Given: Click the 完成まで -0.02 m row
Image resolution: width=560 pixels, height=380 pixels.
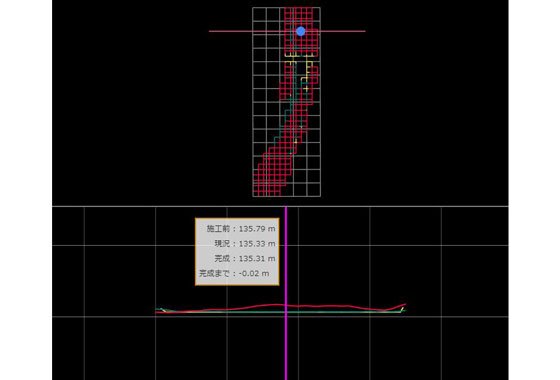Looking at the screenshot, I should coord(234,274).
